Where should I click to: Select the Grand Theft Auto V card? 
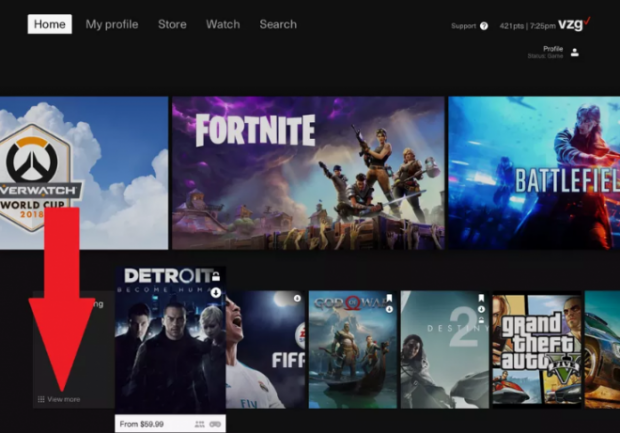pos(537,350)
